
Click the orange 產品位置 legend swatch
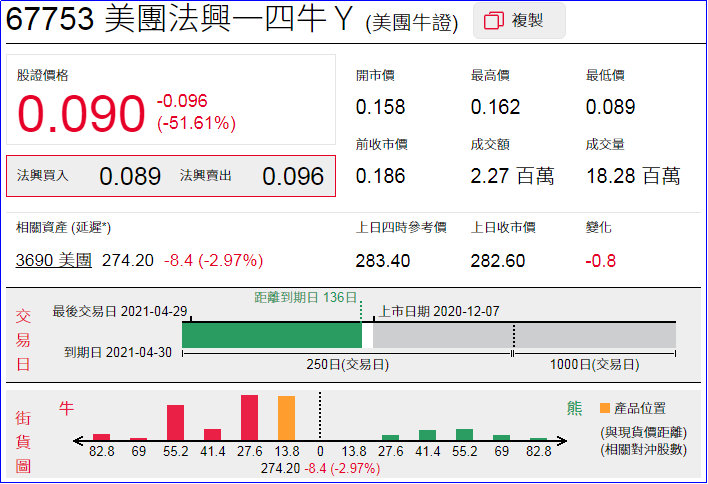click(605, 408)
